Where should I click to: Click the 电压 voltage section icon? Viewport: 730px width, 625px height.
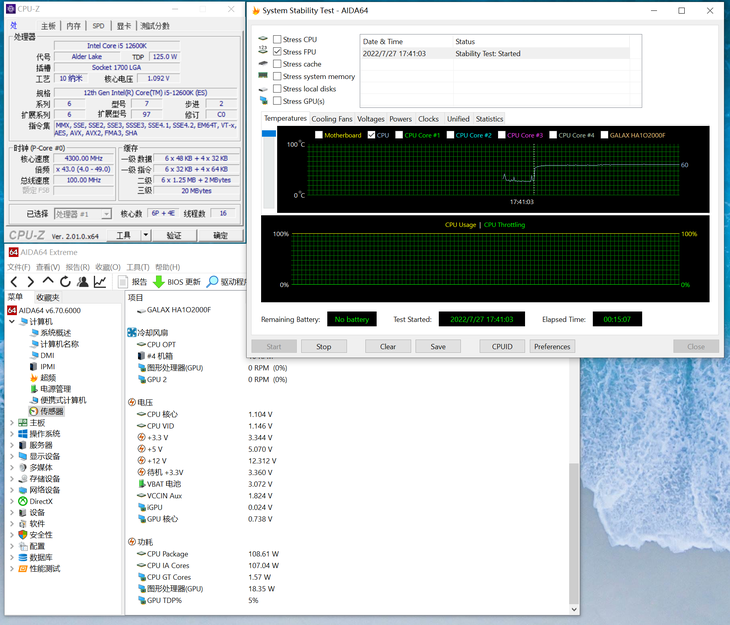coord(132,402)
